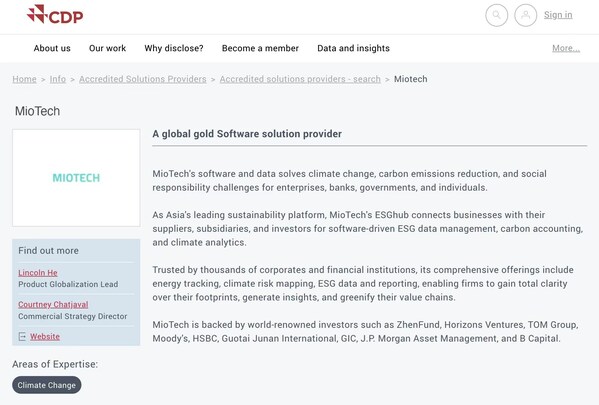The width and height of the screenshot is (599, 405).
Task: Click the MioTech page title
Action: click(x=37, y=111)
